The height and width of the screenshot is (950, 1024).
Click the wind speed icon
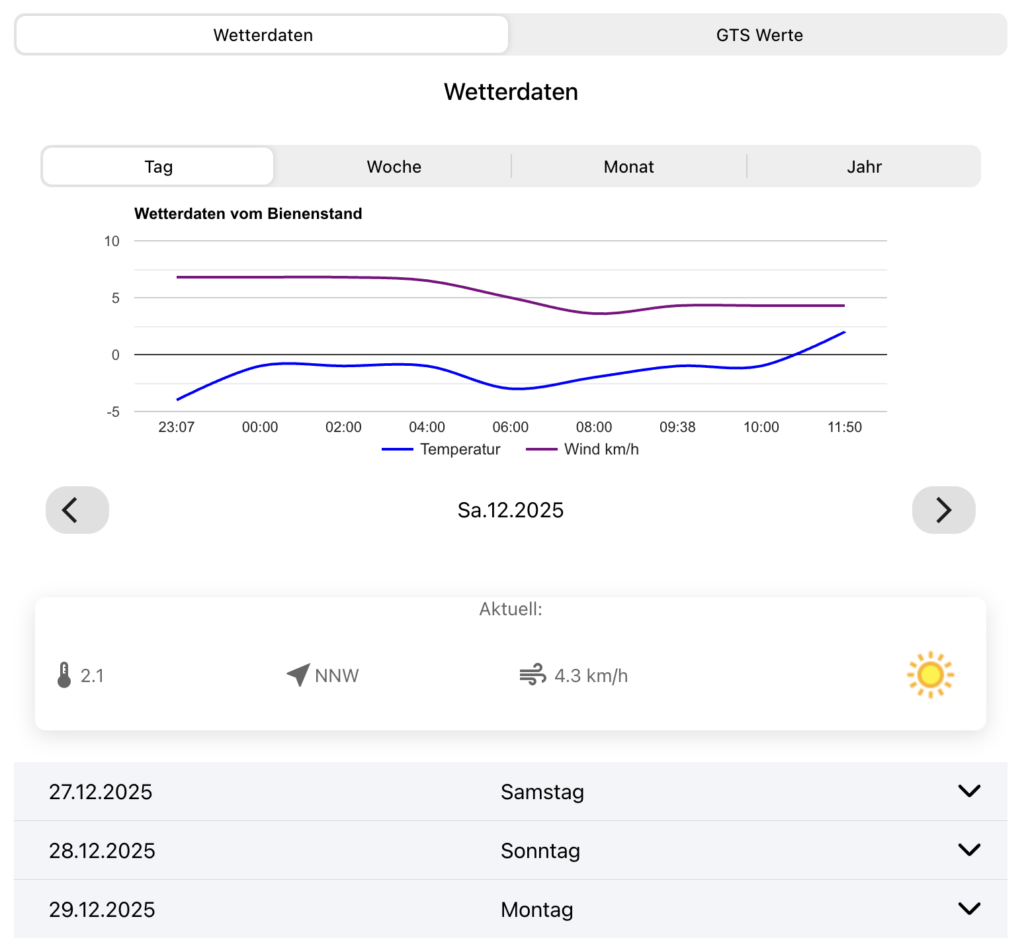tap(532, 676)
